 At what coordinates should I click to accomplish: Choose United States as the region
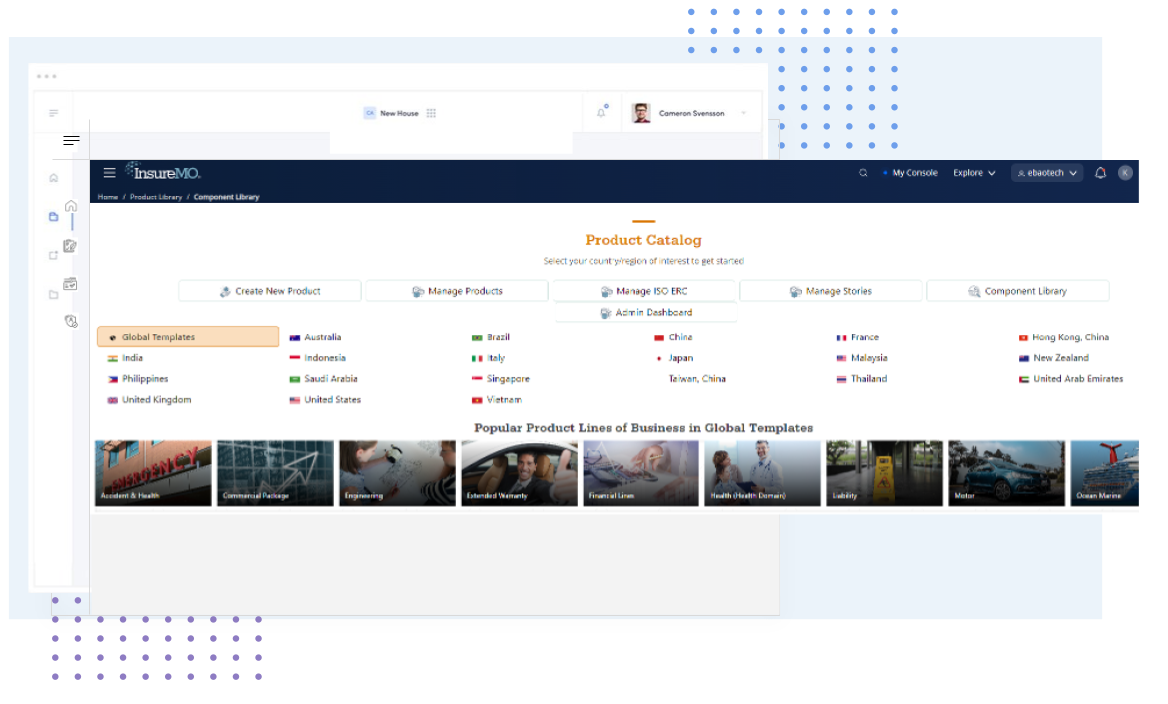[333, 399]
